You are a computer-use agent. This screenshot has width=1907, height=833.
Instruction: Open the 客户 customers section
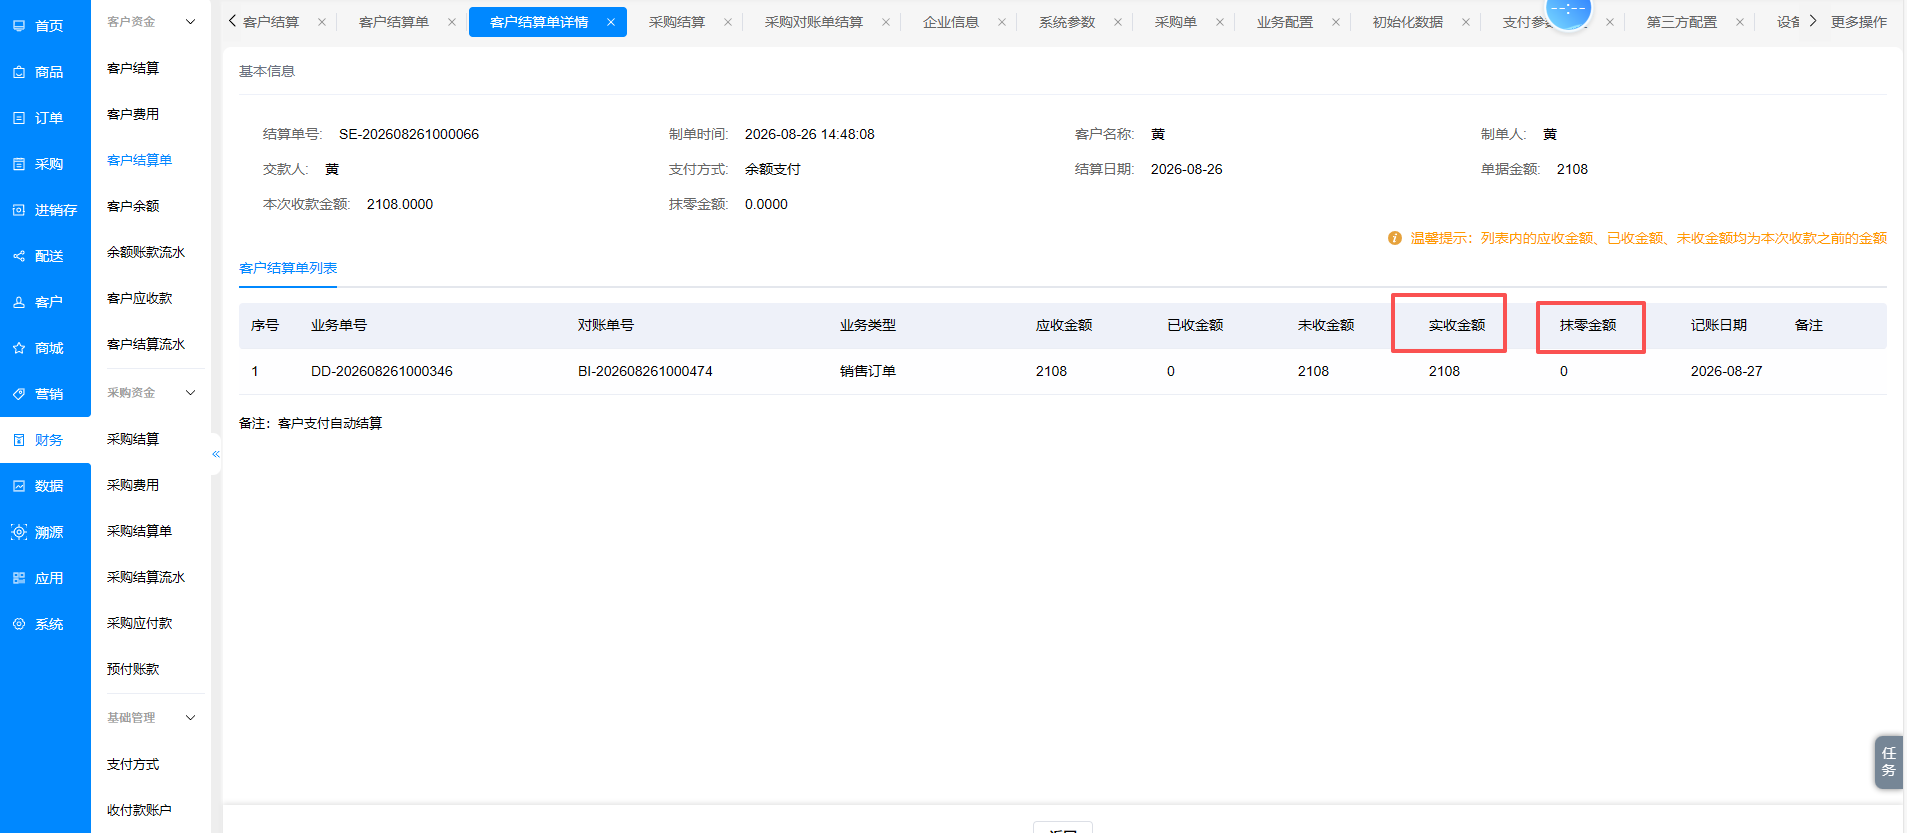tap(45, 302)
